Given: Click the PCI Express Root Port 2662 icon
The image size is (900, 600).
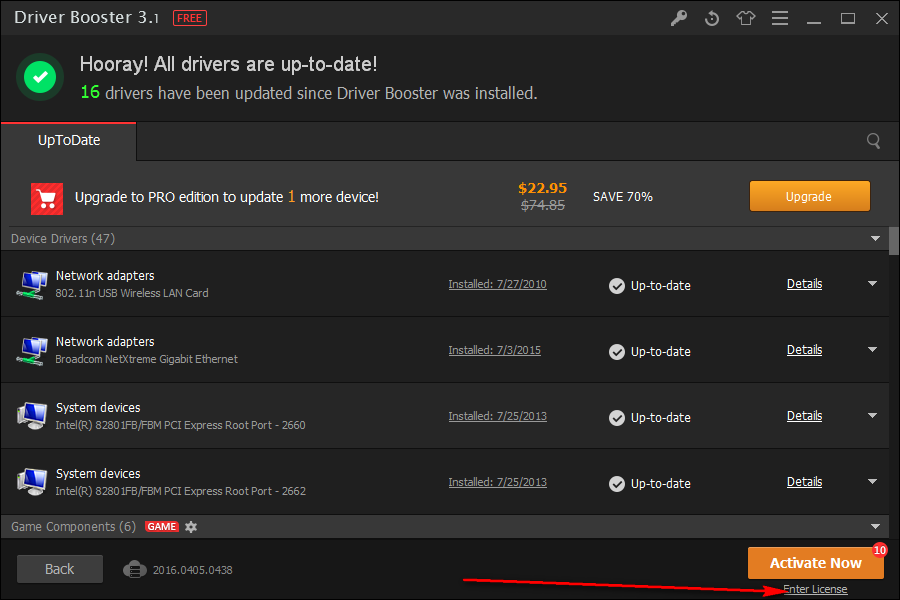Looking at the screenshot, I should [32, 482].
